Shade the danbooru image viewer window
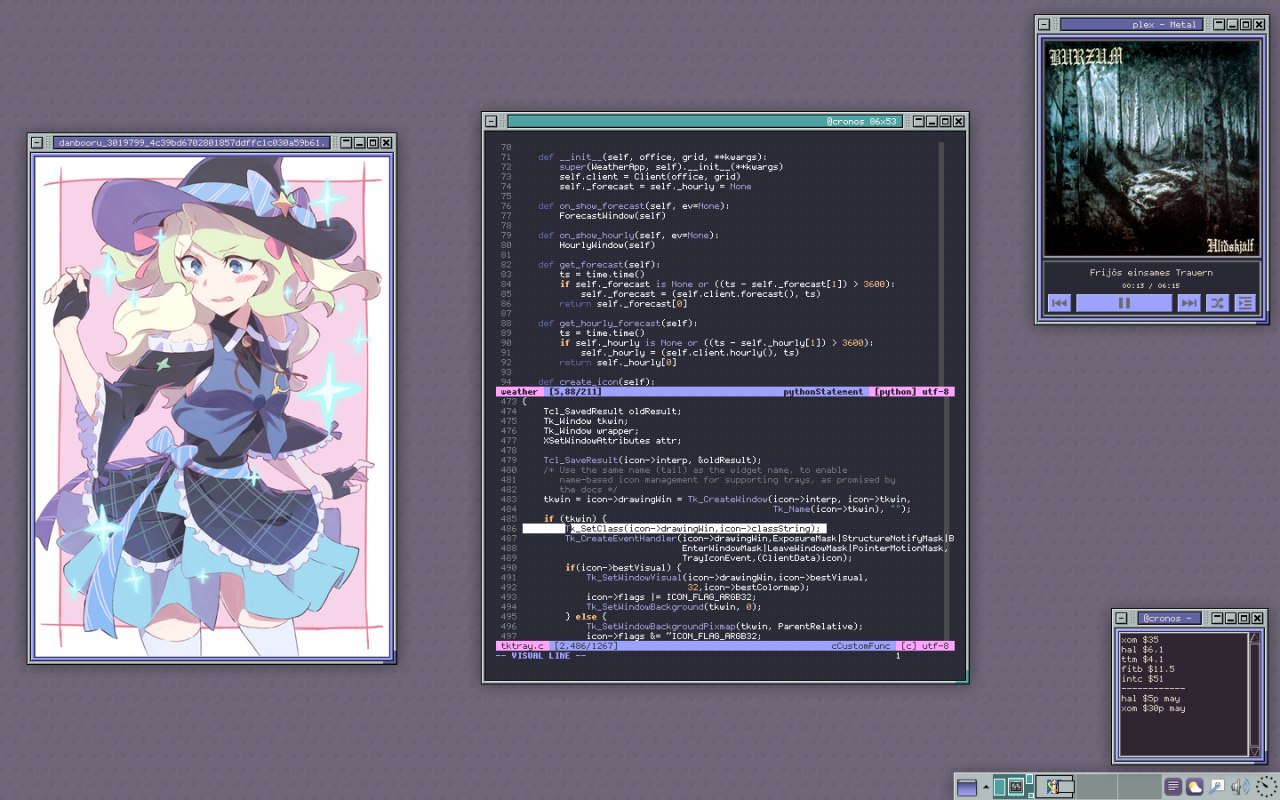Image resolution: width=1280 pixels, height=800 pixels. click(346, 143)
